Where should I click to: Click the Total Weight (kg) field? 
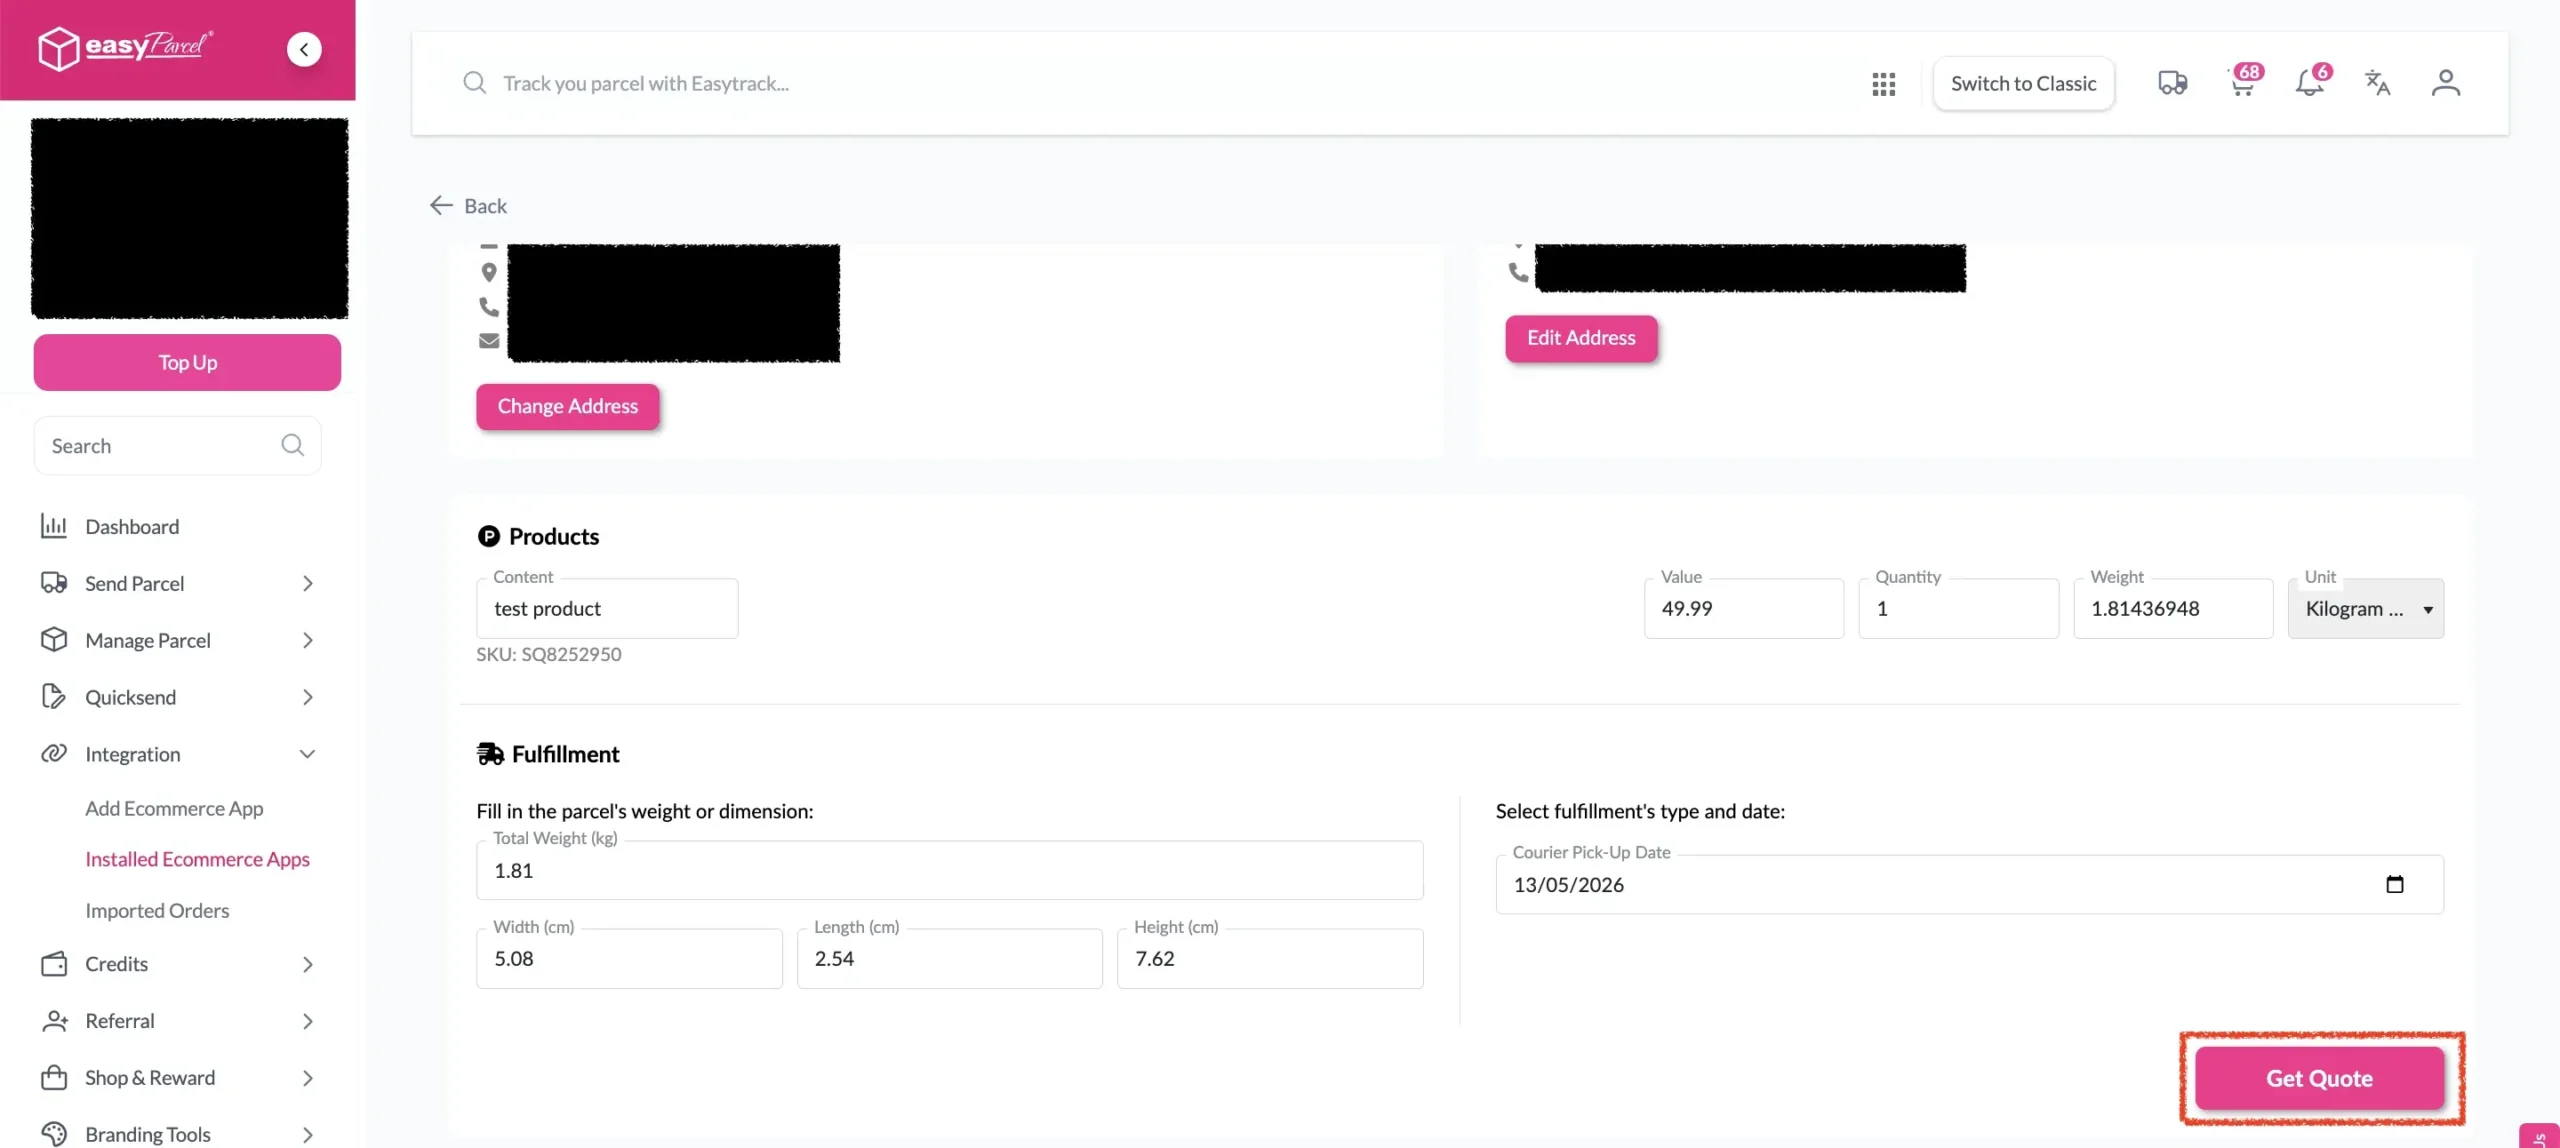click(x=950, y=870)
